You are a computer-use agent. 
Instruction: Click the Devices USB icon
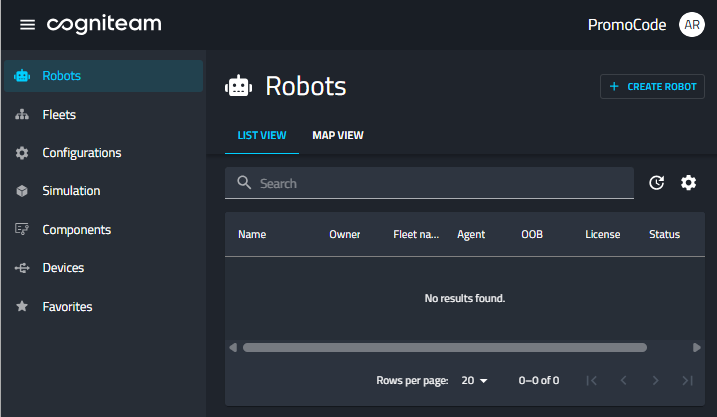pos(22,268)
